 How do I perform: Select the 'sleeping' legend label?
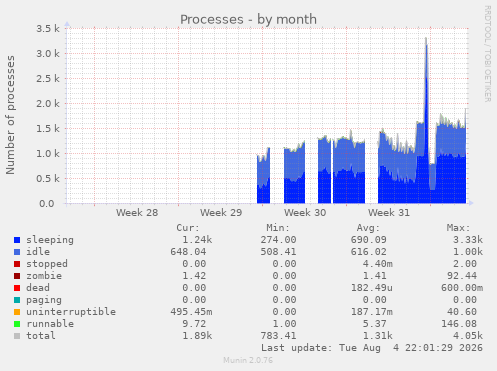(50, 240)
